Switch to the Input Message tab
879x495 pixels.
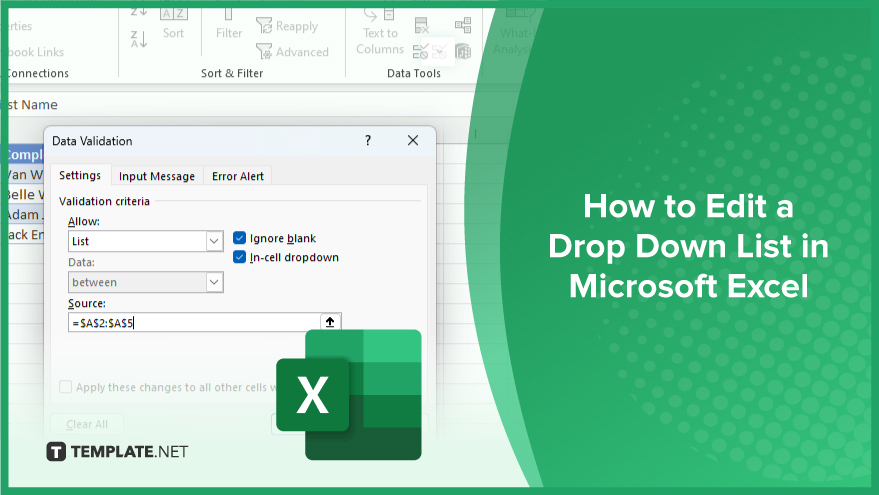click(157, 176)
